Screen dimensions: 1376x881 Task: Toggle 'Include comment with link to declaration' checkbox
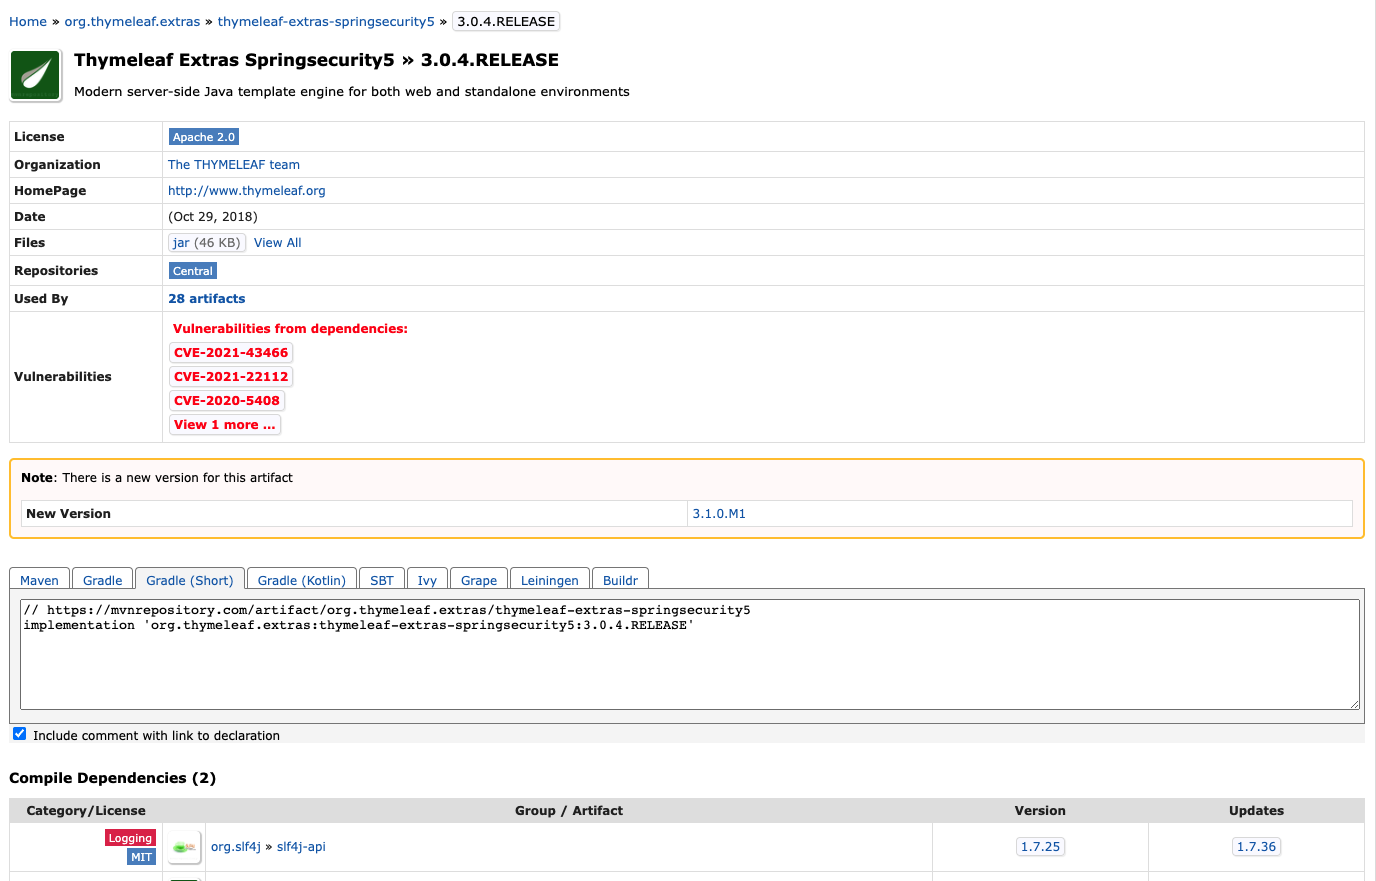pyautogui.click(x=19, y=734)
